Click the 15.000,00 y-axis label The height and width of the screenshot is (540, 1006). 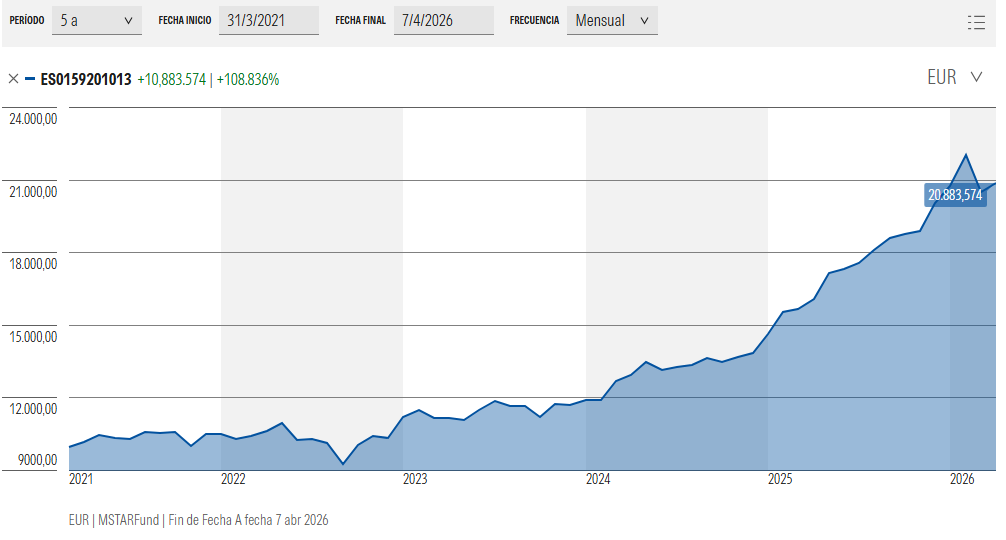coord(33,337)
